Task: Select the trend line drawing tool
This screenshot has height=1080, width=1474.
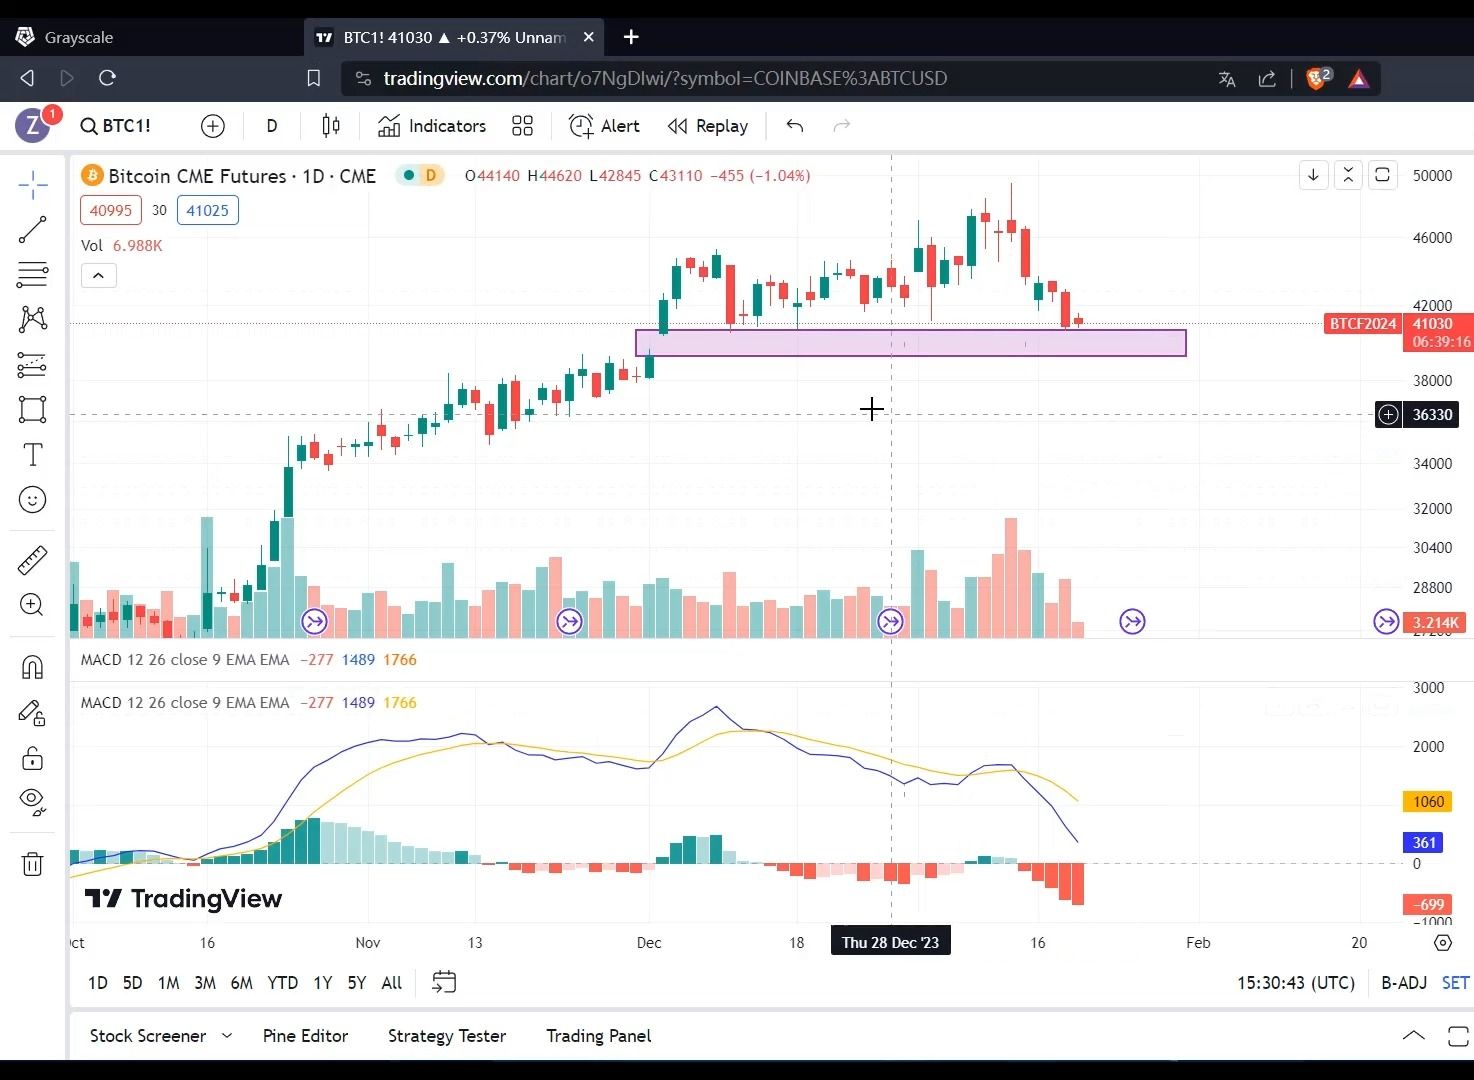Action: pos(32,230)
